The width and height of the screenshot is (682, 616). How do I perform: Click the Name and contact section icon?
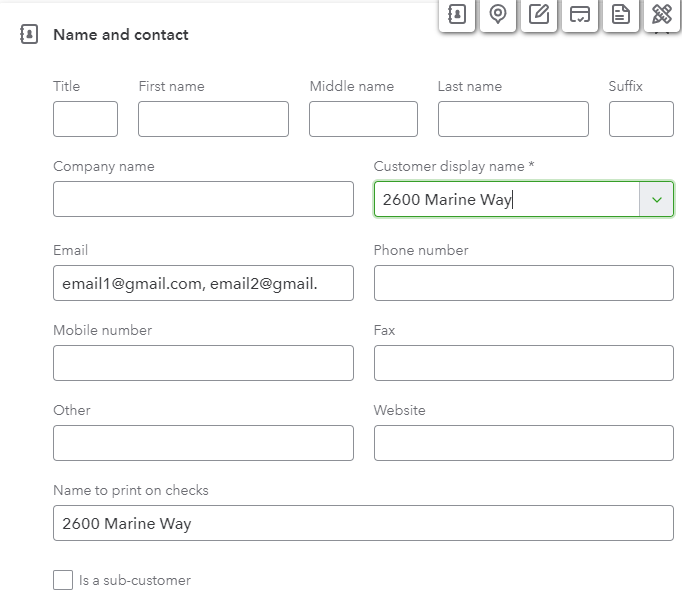coord(29,34)
